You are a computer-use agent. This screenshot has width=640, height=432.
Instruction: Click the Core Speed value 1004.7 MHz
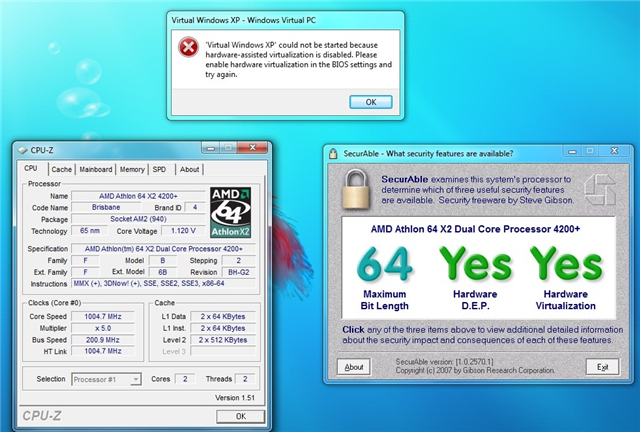coord(102,316)
